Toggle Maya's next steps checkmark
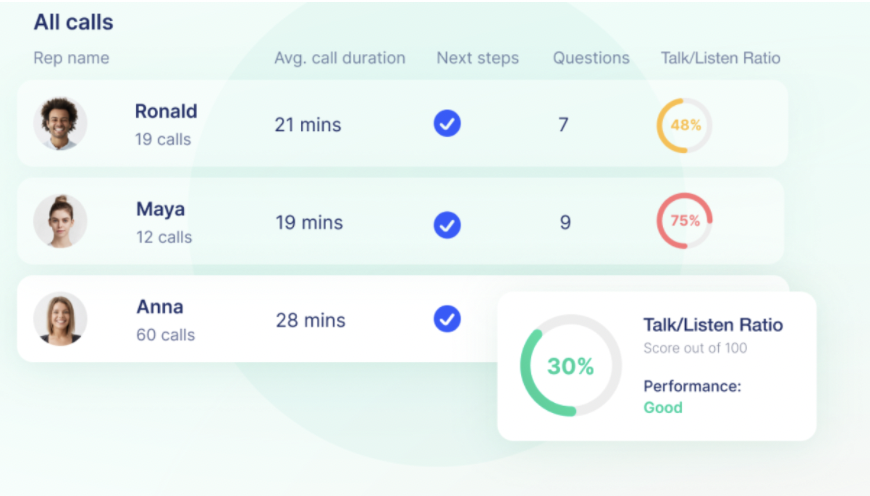This screenshot has height=496, width=870. tap(447, 224)
